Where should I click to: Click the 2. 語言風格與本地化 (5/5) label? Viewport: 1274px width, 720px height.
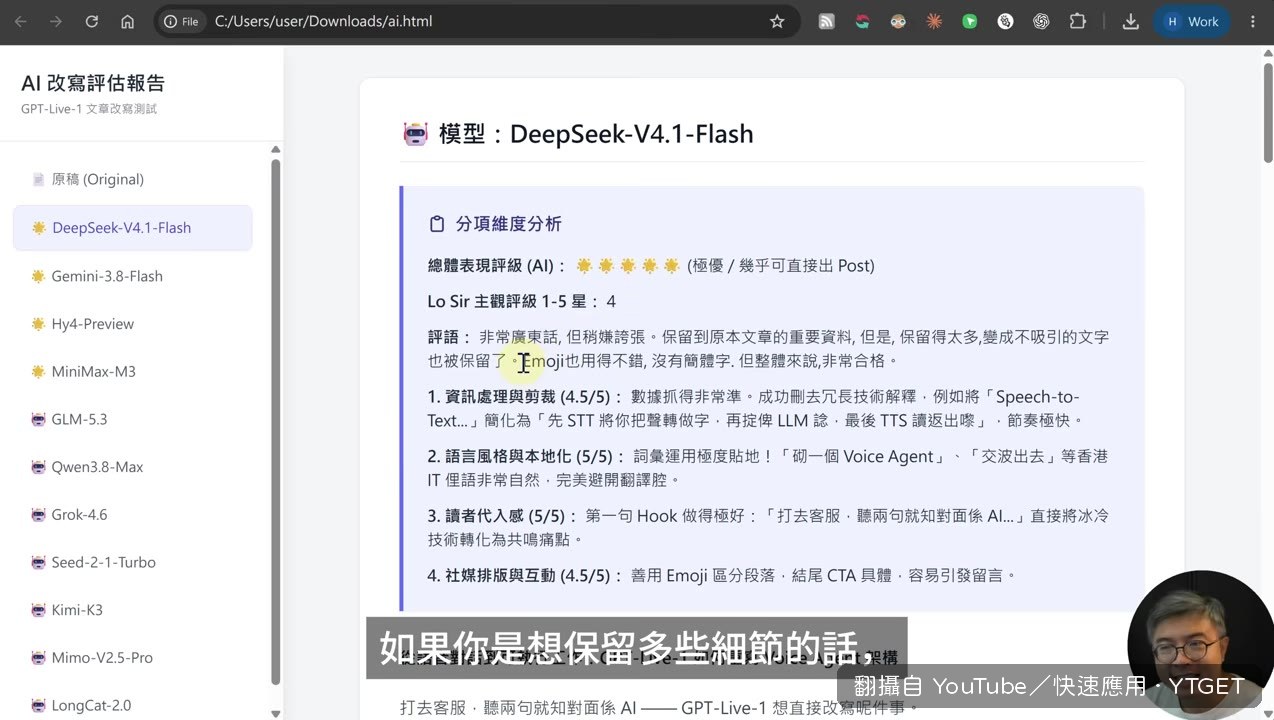[527, 457]
